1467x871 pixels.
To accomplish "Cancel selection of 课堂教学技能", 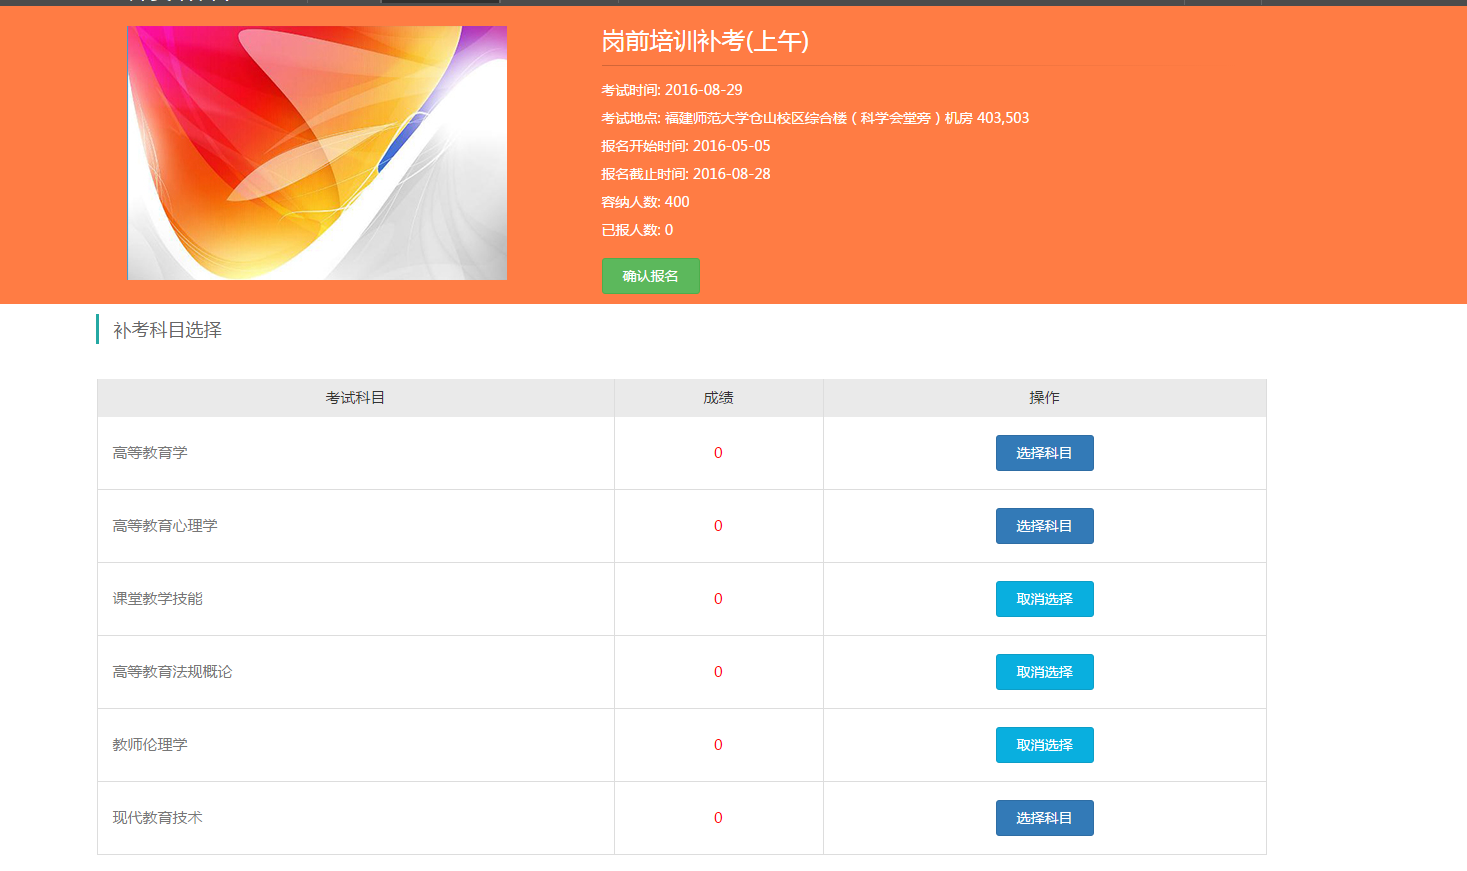I will [1044, 599].
